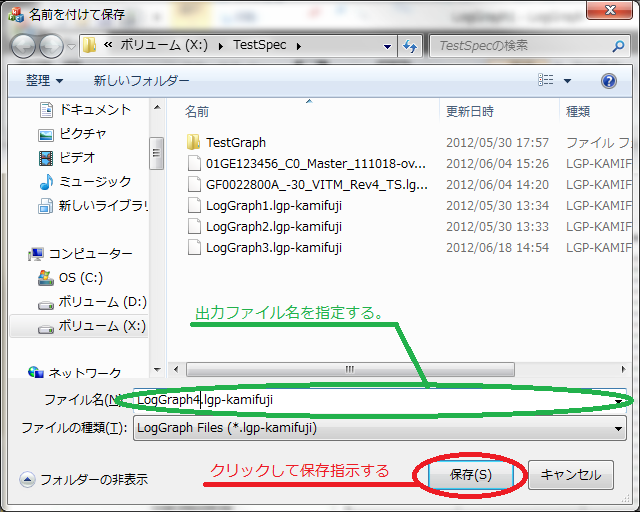Select file LogGraph3.lgp-kamifuji

pyautogui.click(x=264, y=248)
